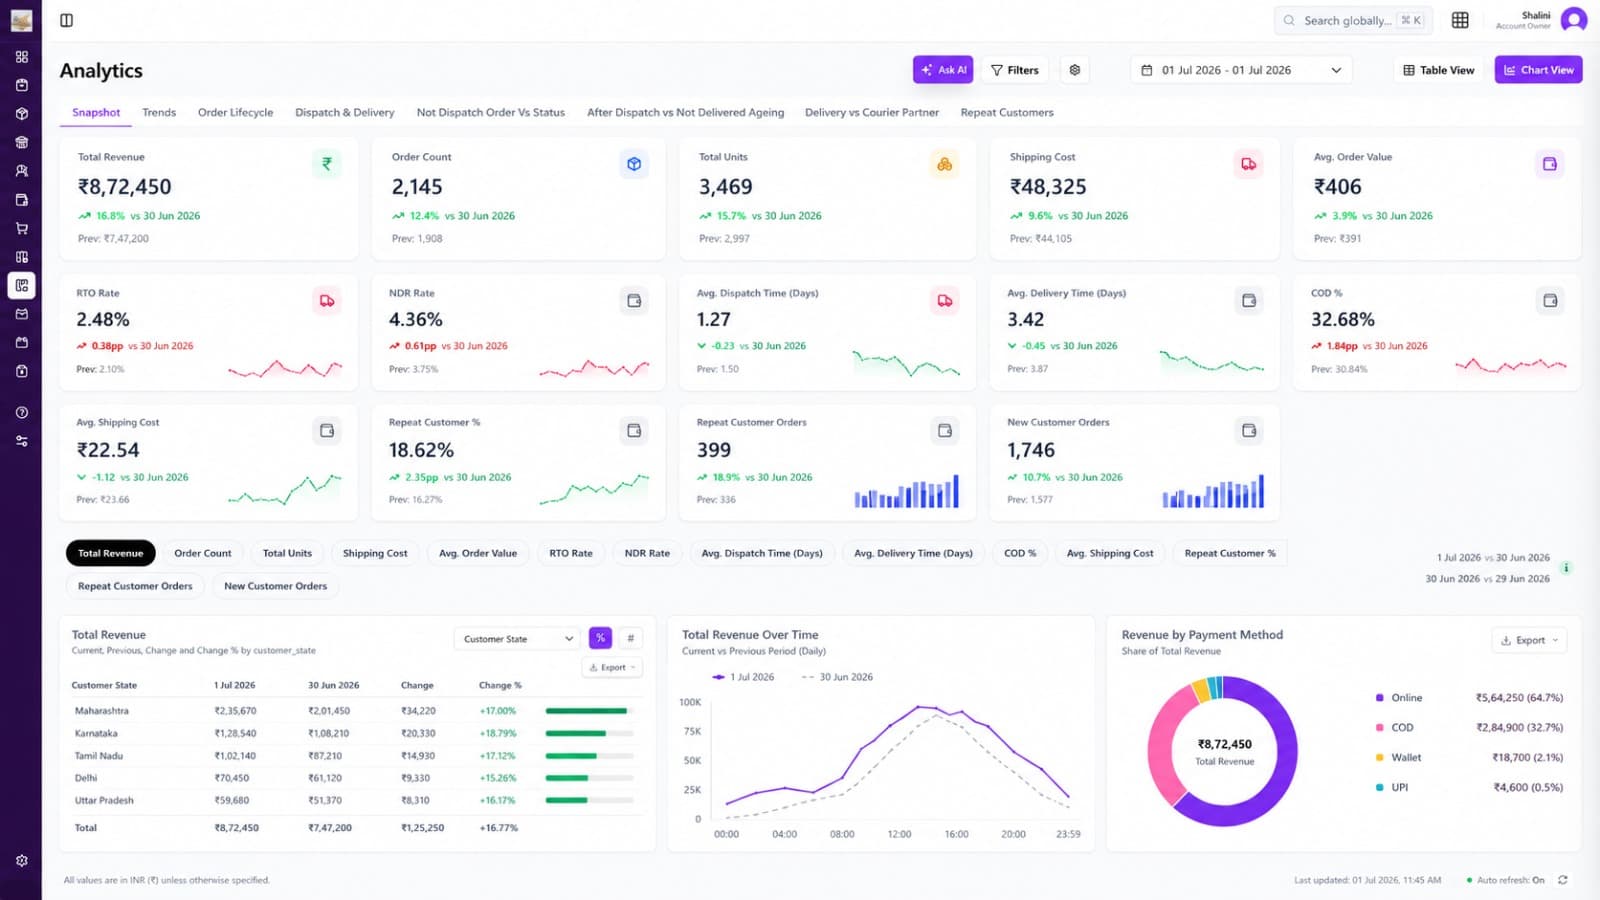
Task: Open the date range dropdown 01 Jul 2026
Action: click(1242, 70)
